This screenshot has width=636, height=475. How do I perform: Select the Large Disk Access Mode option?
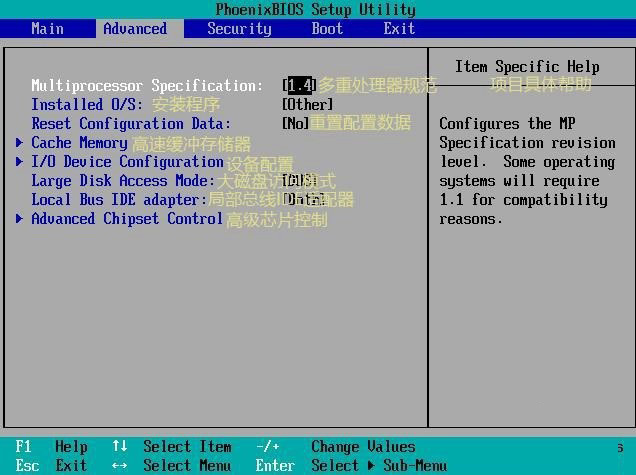tap(123, 181)
